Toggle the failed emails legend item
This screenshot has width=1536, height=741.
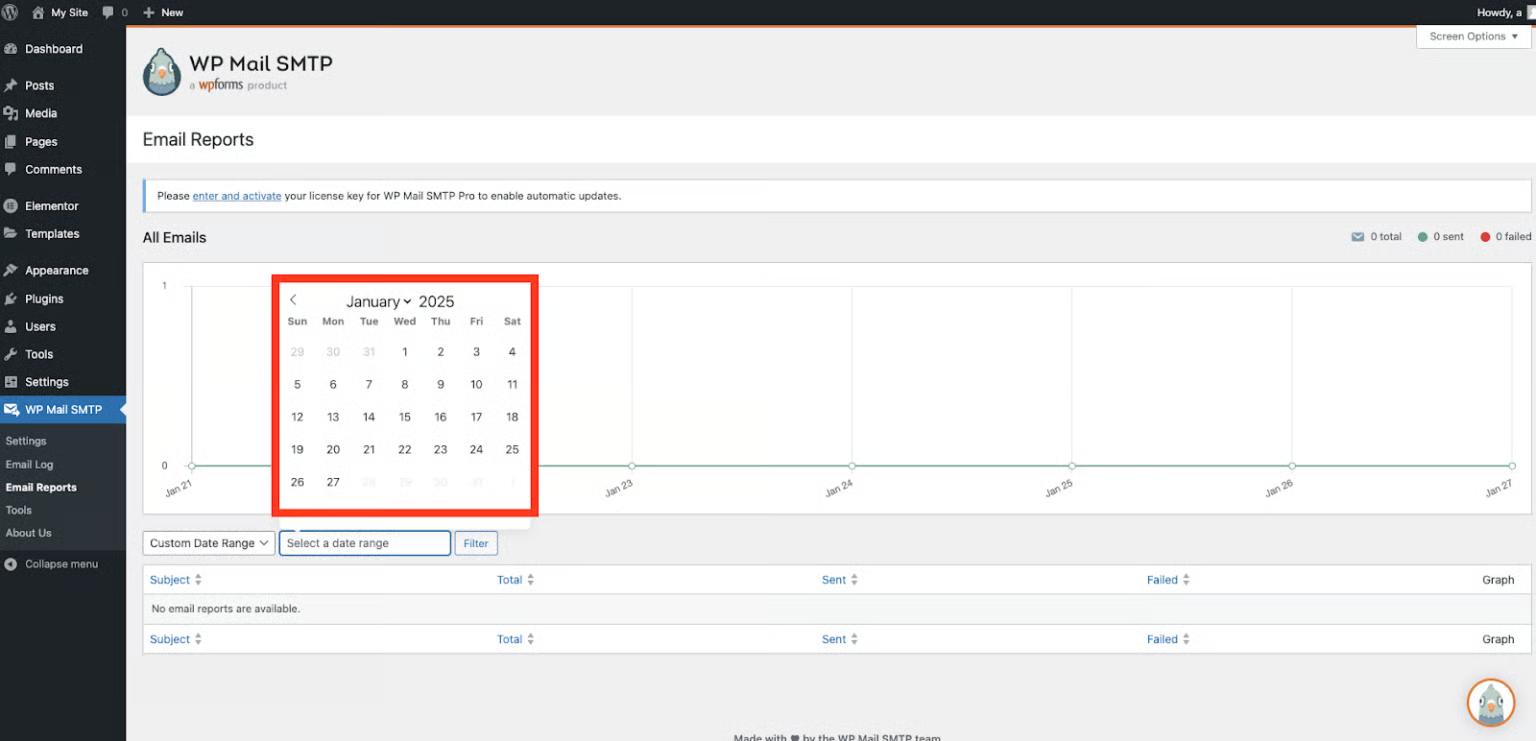[1505, 237]
